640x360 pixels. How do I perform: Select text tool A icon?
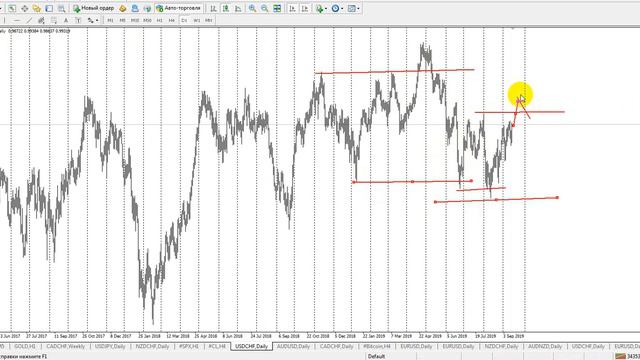point(66,20)
